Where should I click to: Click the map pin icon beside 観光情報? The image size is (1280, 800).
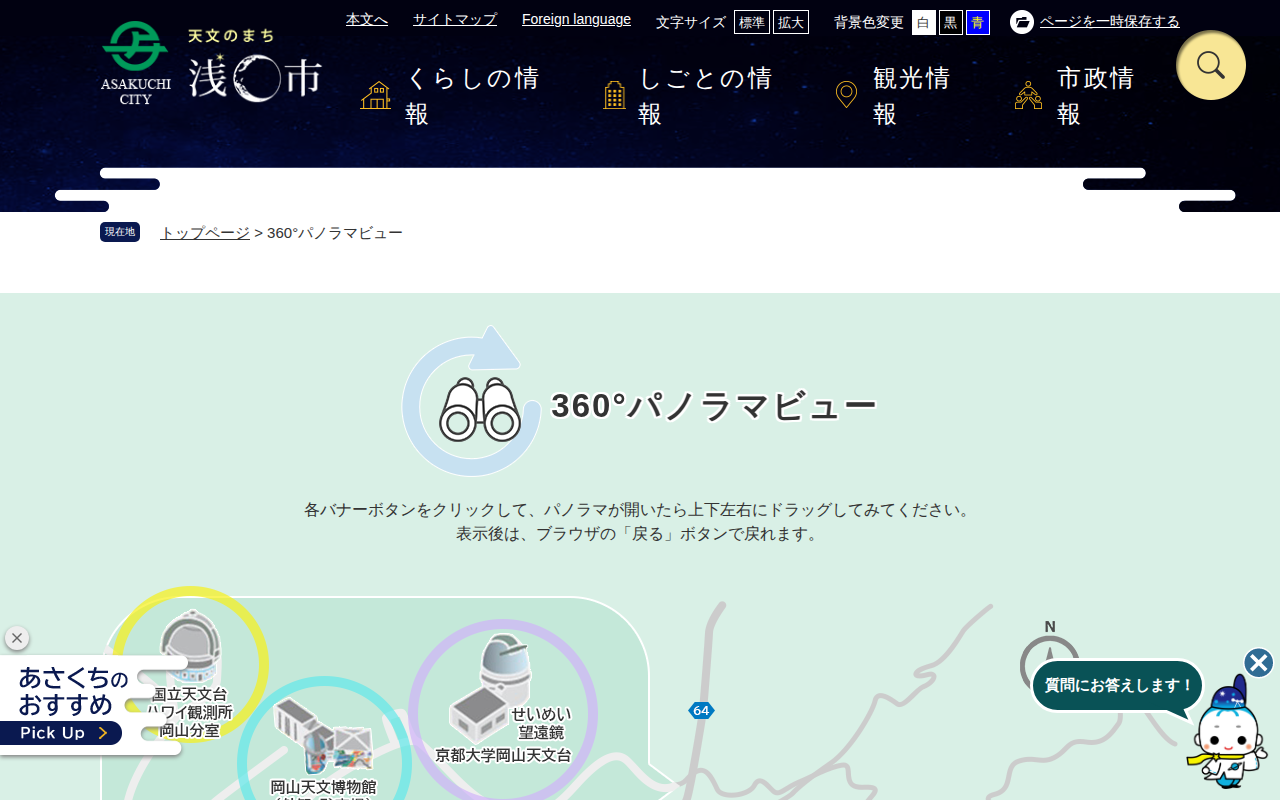coord(846,95)
